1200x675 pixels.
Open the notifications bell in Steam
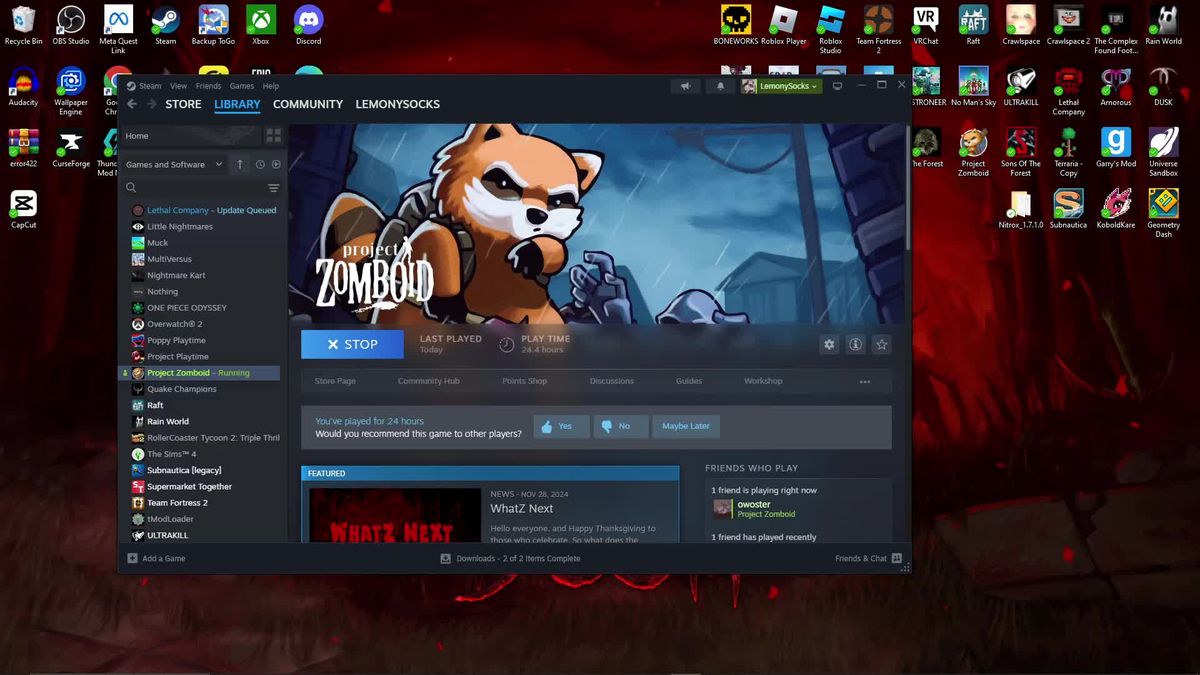720,86
